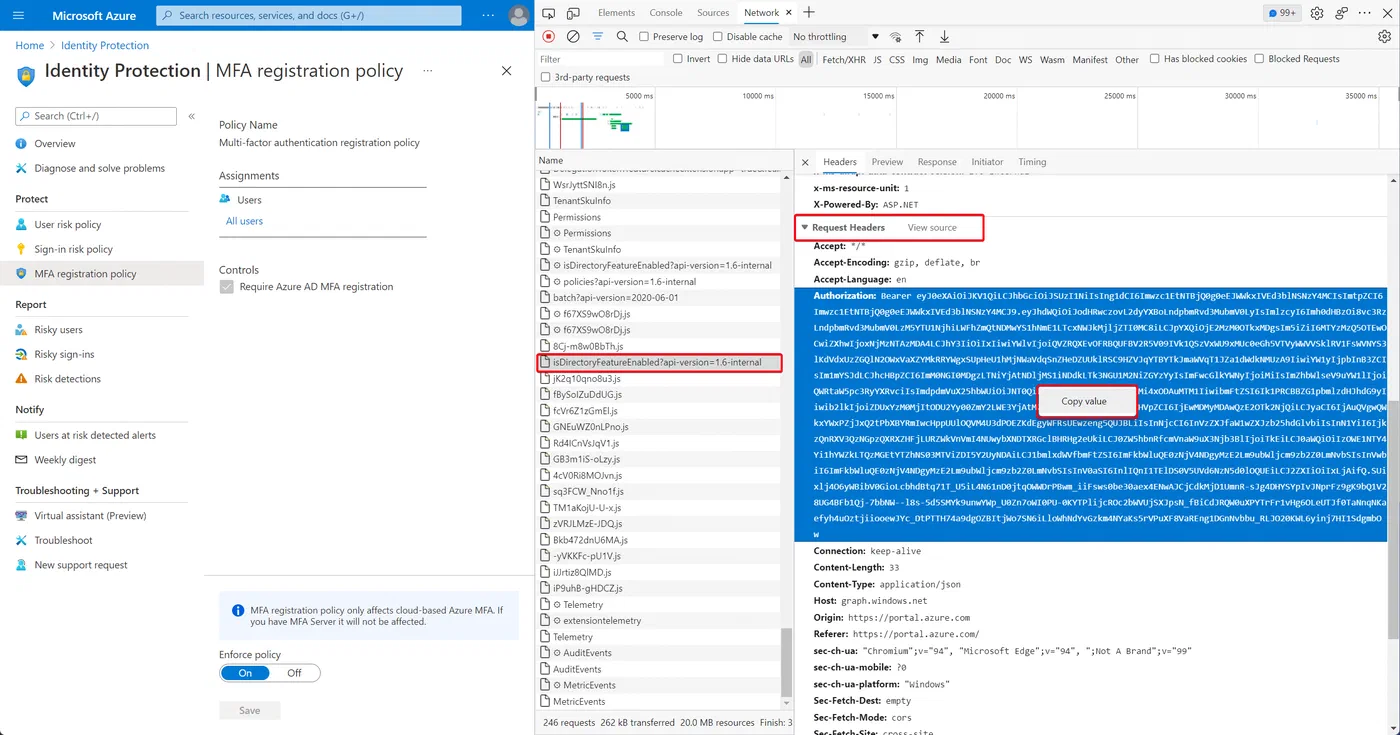1400x735 pixels.
Task: Open User risk policy
Action: (x=68, y=225)
